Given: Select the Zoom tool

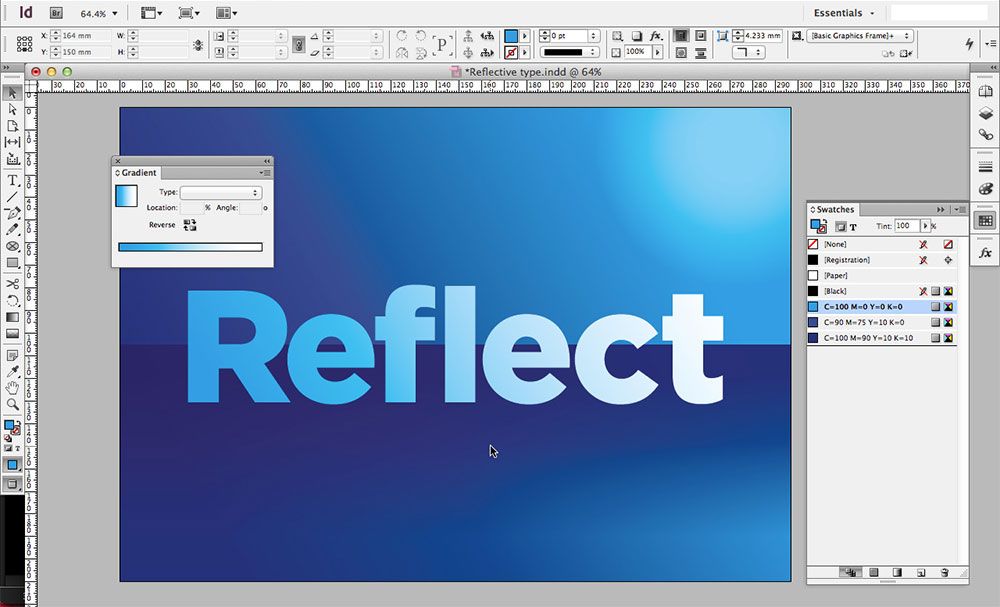Looking at the screenshot, I should [12, 404].
